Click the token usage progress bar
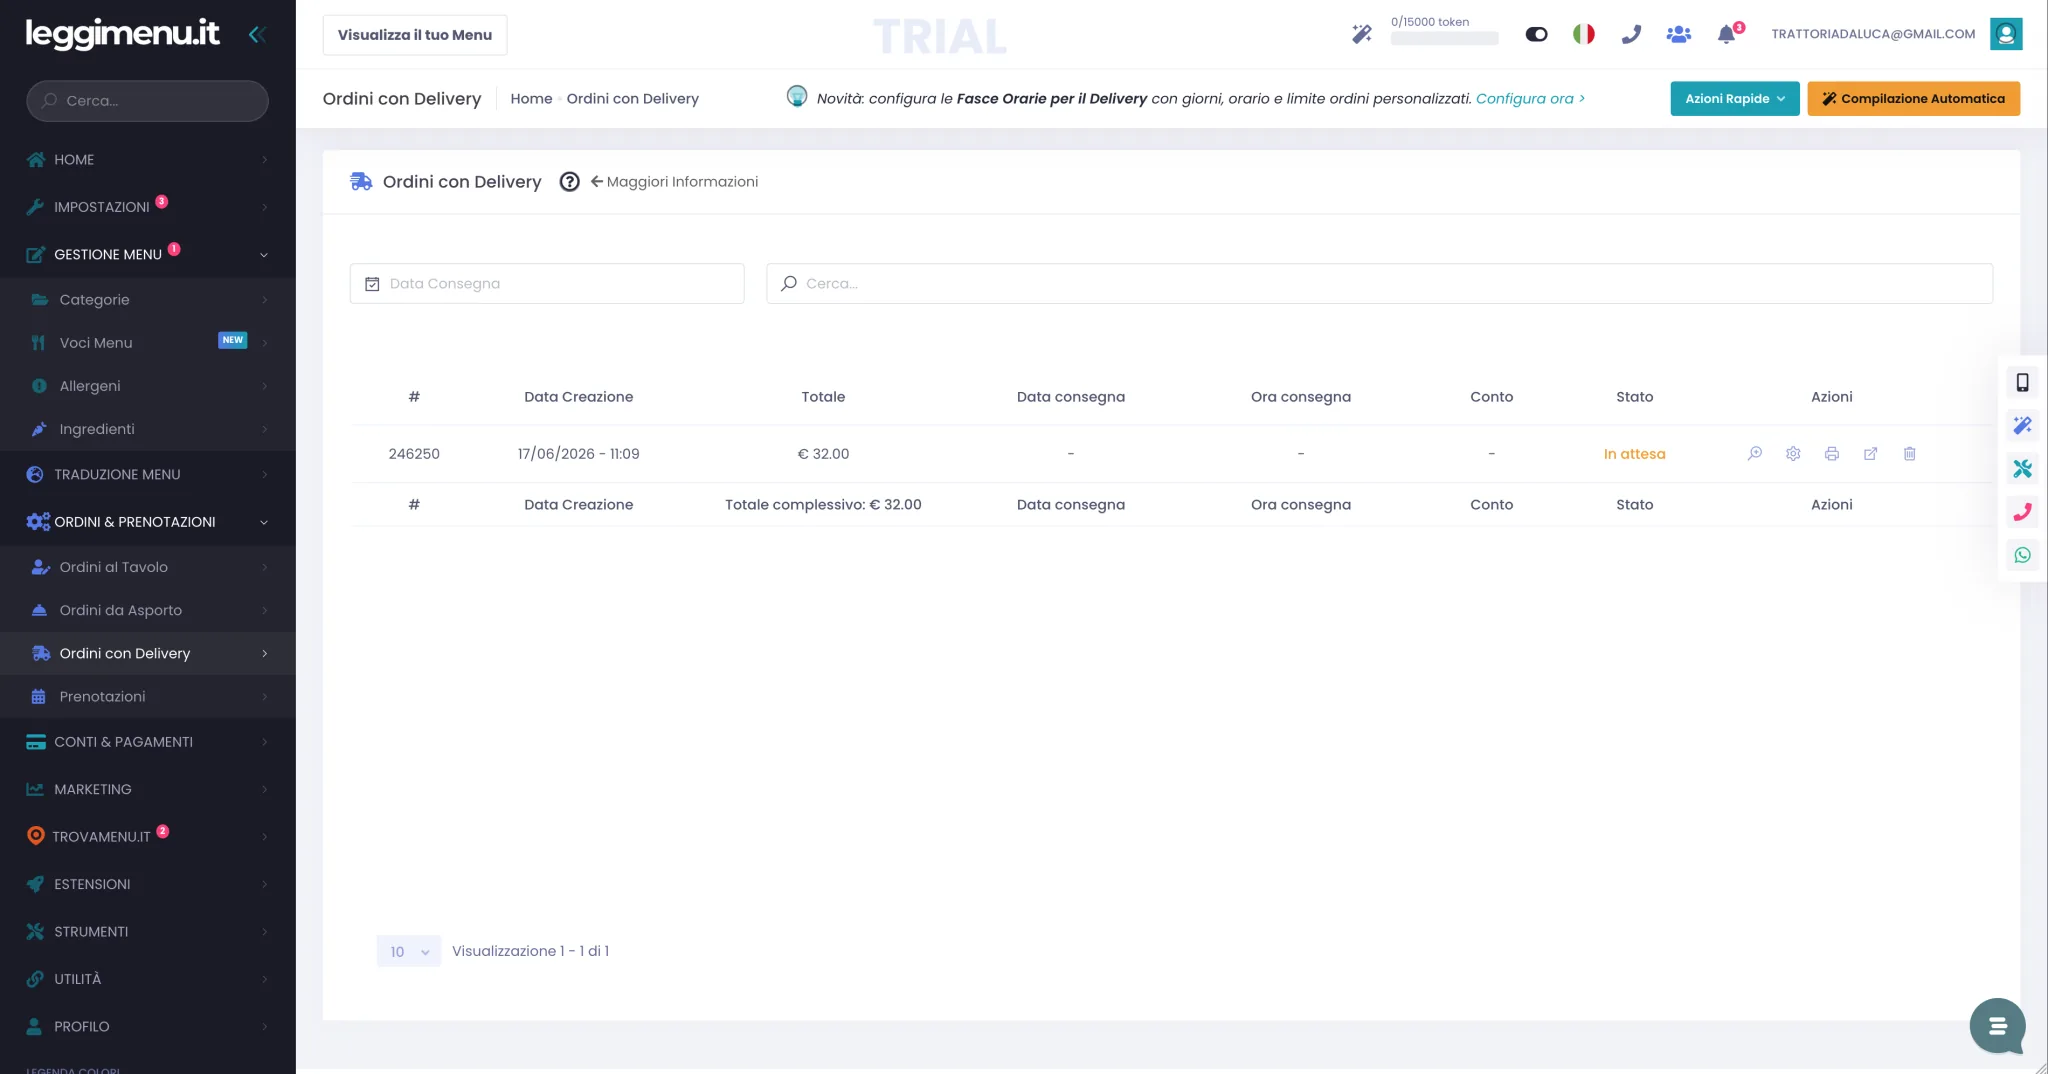This screenshot has height=1074, width=2048. point(1444,39)
